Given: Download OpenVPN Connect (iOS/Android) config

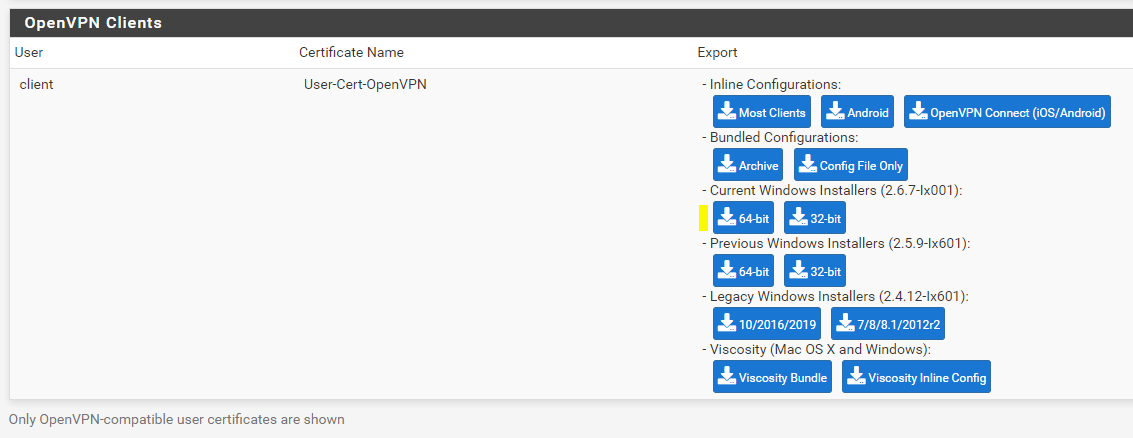Looking at the screenshot, I should pyautogui.click(x=1007, y=112).
